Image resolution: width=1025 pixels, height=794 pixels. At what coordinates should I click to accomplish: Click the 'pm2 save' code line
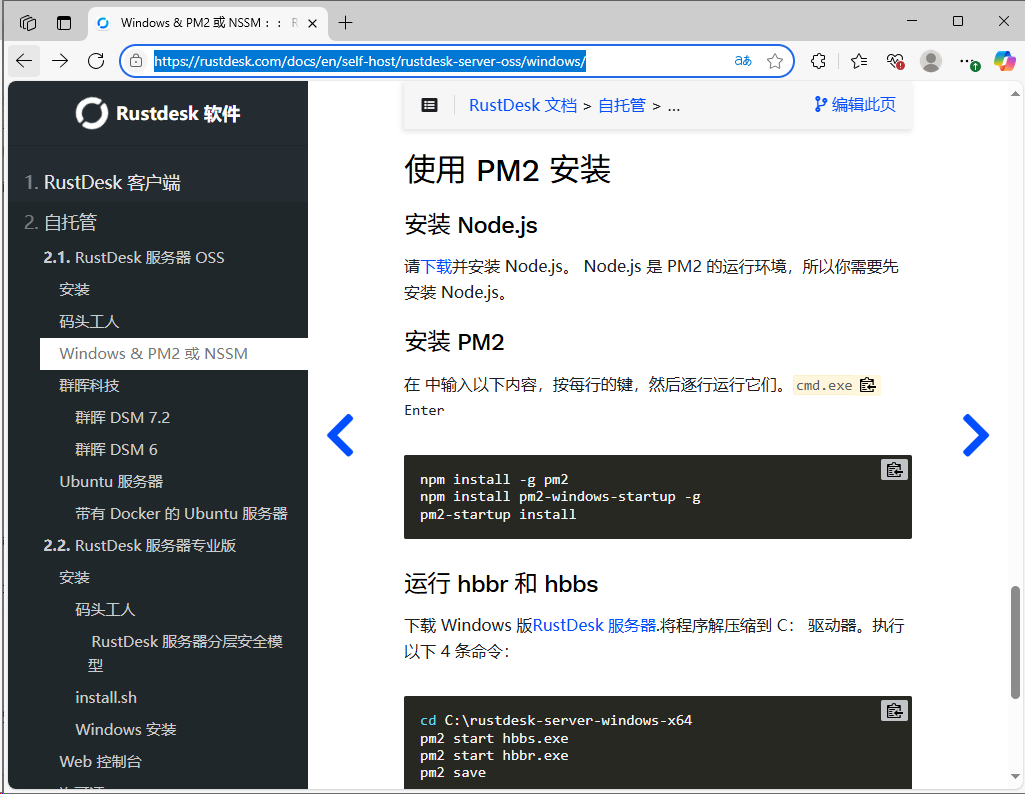(x=453, y=773)
